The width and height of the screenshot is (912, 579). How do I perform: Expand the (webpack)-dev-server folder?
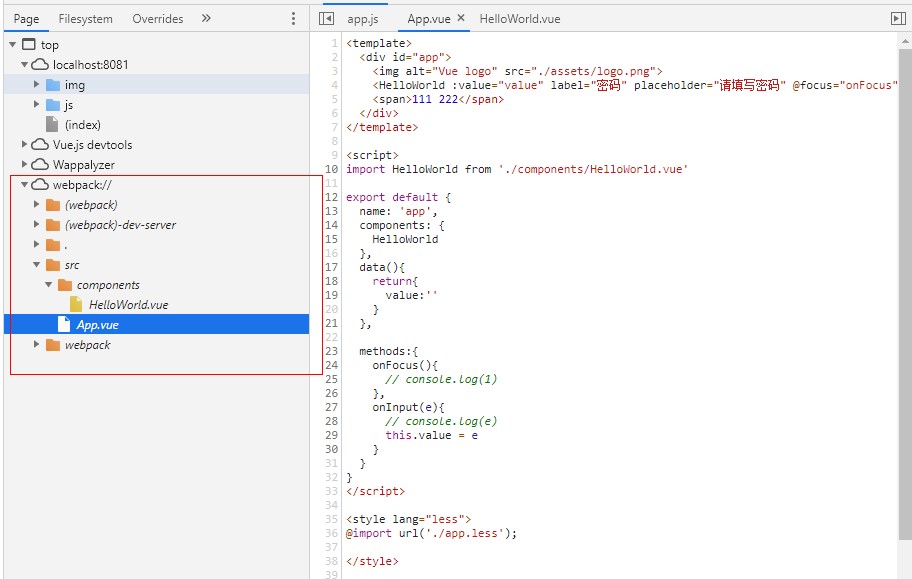pyautogui.click(x=36, y=224)
